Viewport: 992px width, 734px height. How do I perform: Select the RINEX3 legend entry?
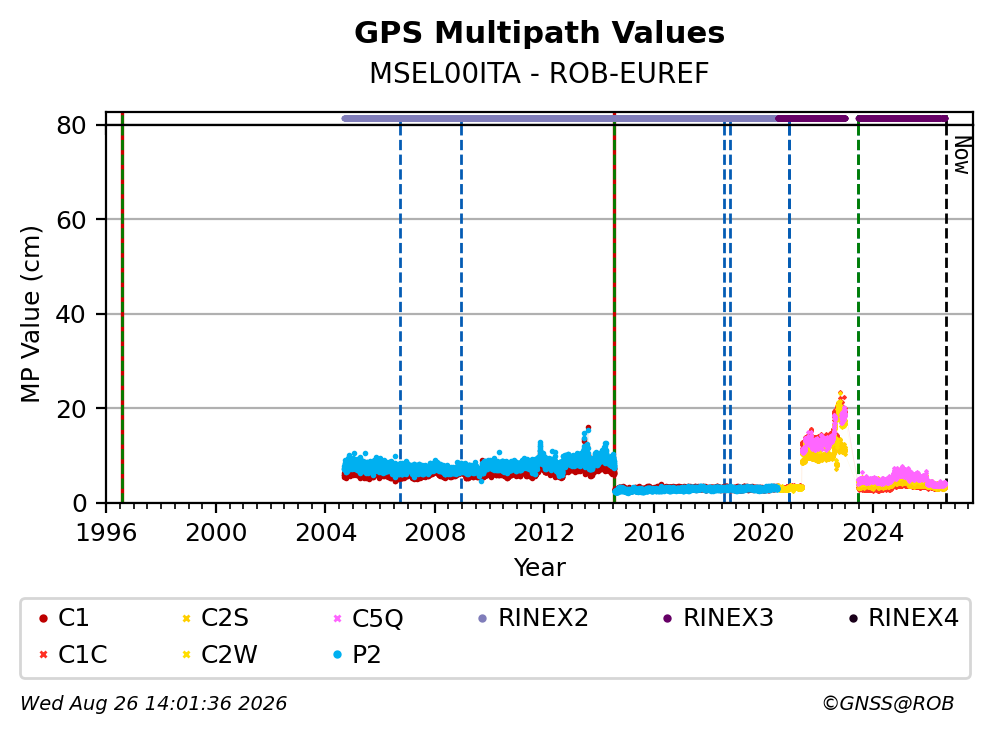point(718,618)
